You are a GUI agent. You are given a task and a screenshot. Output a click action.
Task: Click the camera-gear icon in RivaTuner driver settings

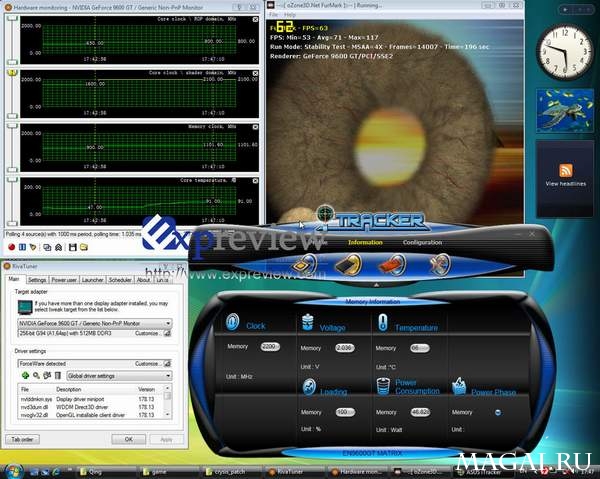[47, 376]
